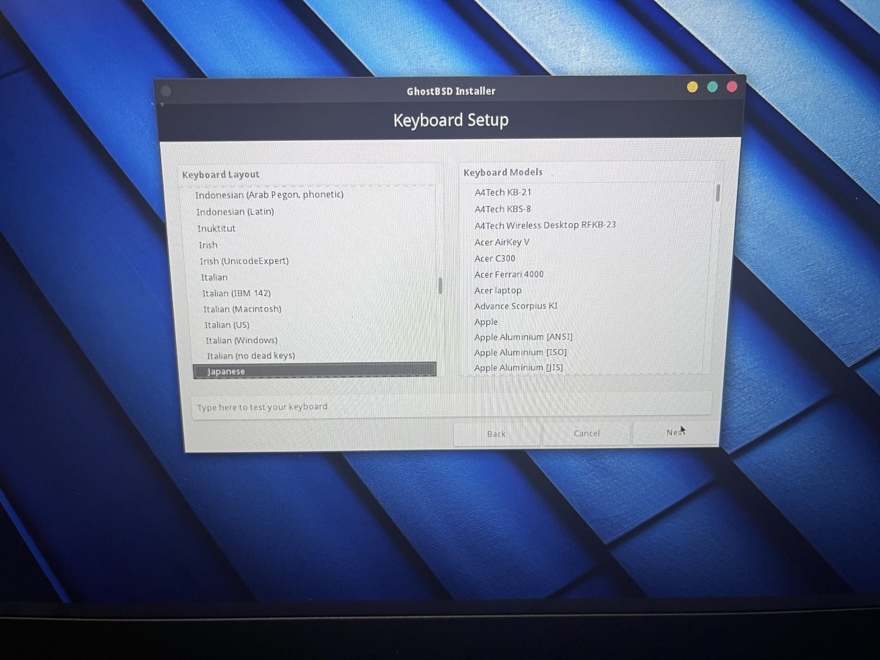Click the keyboard test input field

[x=450, y=407]
